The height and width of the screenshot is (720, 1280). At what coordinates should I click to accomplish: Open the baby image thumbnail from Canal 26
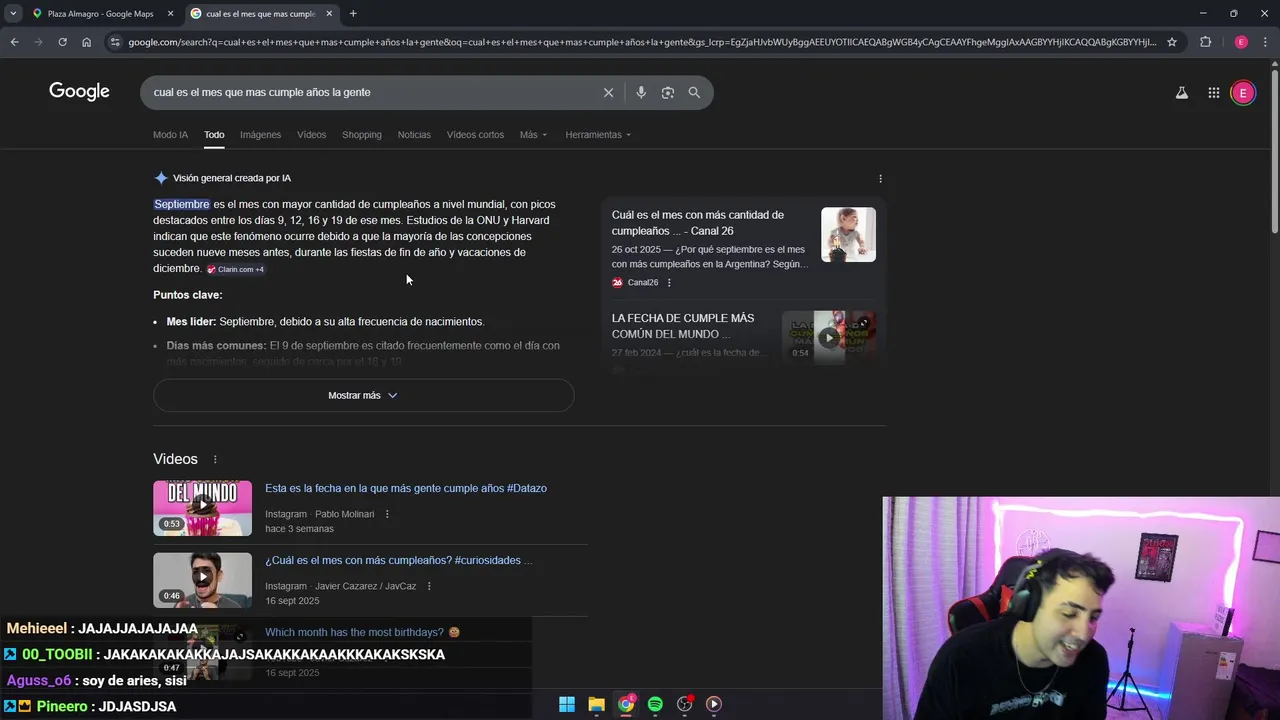pyautogui.click(x=848, y=235)
